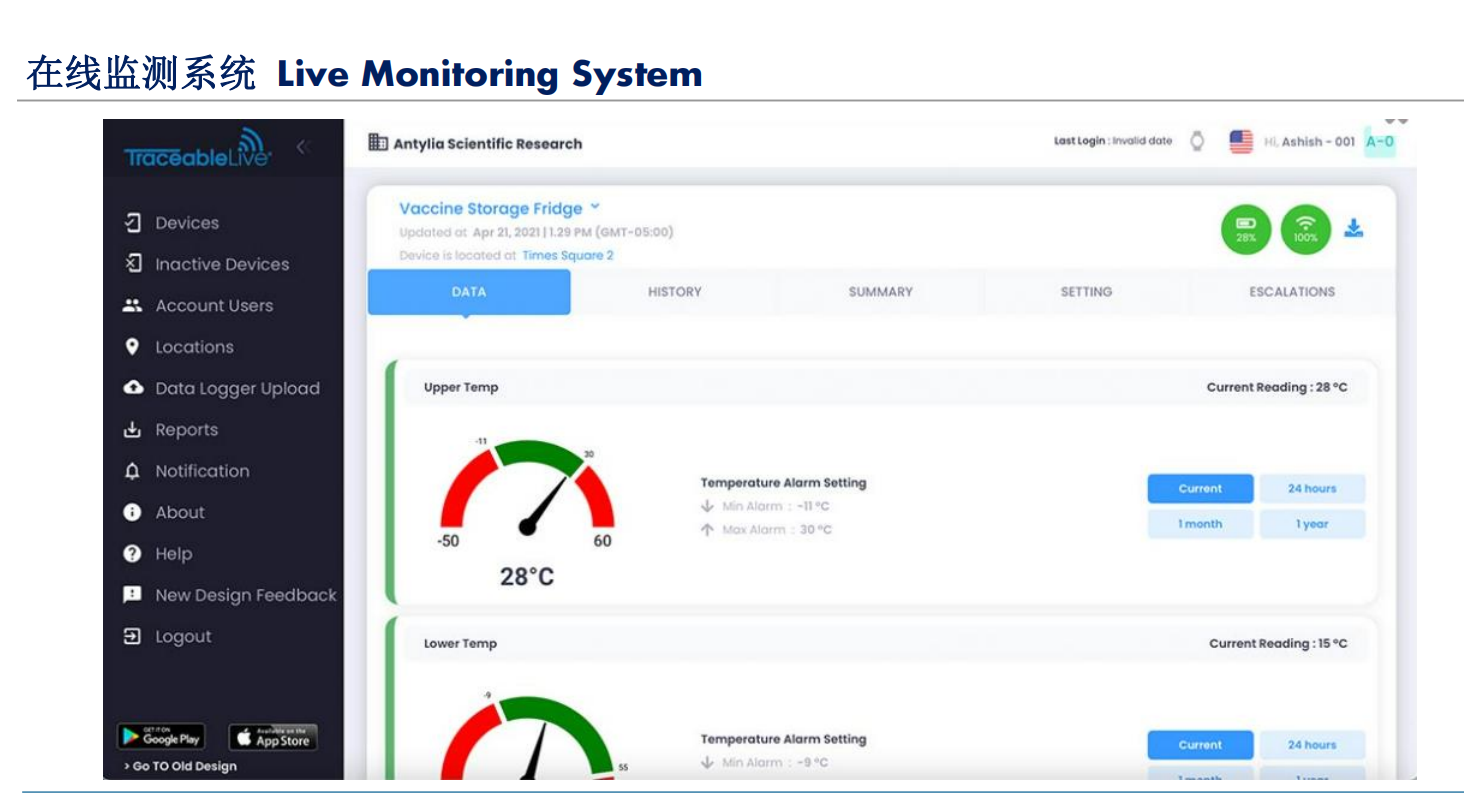Select 1 month range for Upper Temp
This screenshot has height=794, width=1464.
click(1199, 524)
